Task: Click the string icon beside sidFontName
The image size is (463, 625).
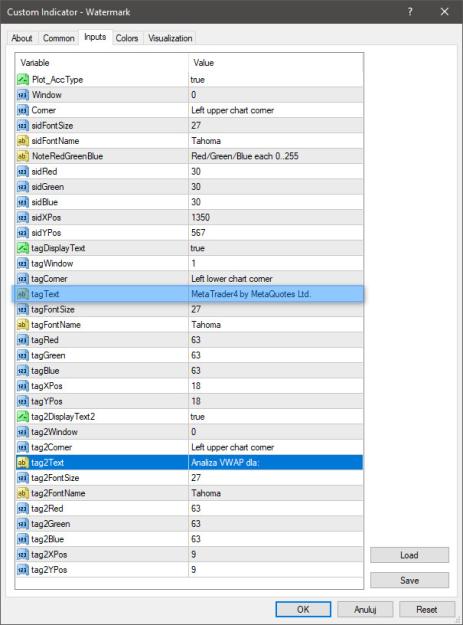Action: (23, 141)
